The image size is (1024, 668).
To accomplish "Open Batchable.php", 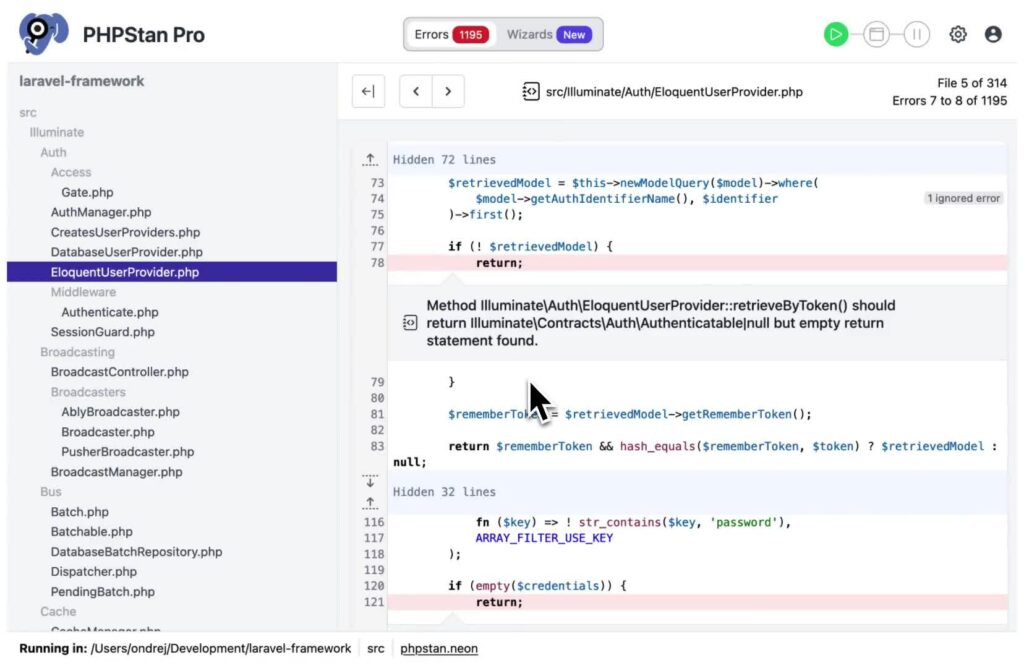I will 91,532.
